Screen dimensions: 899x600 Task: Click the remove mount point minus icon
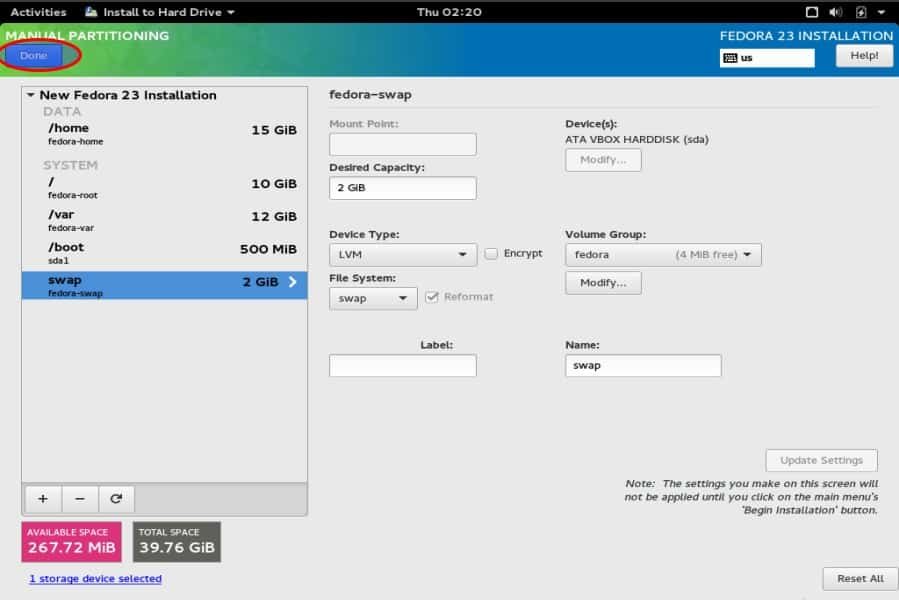pos(80,498)
